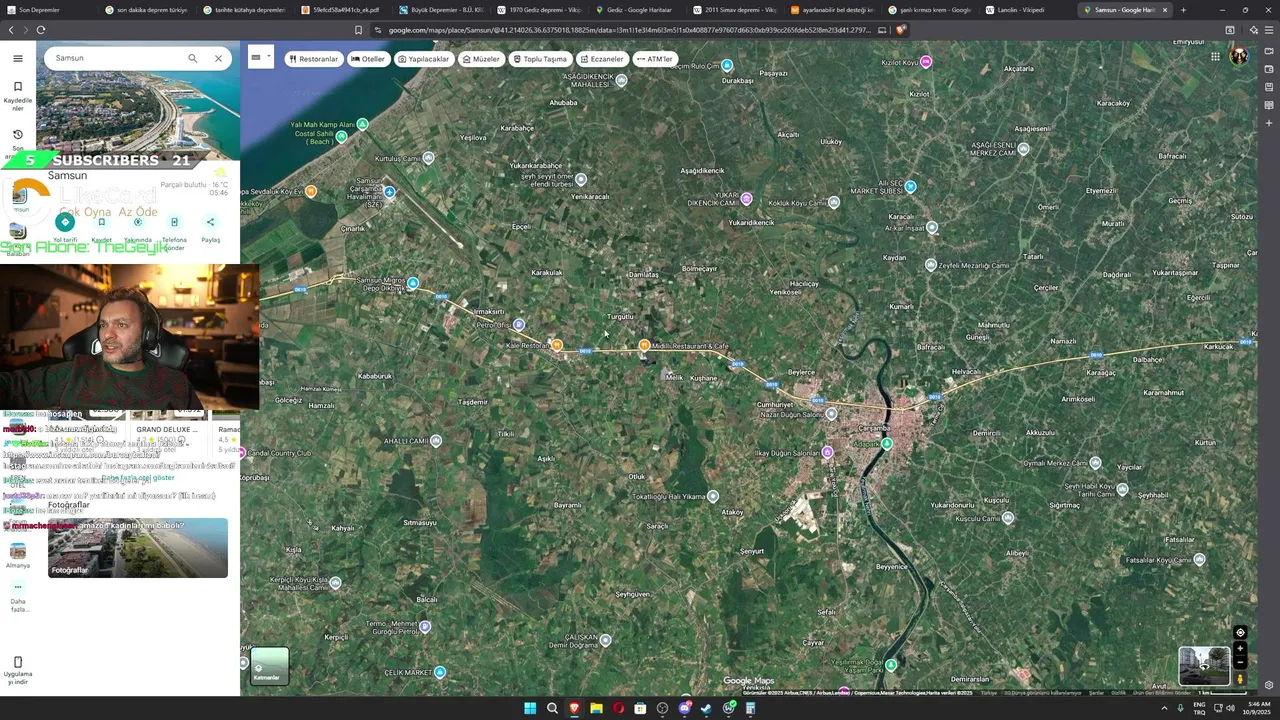Open Daha fazla more recents item
The image size is (1280, 720).
coord(17,598)
